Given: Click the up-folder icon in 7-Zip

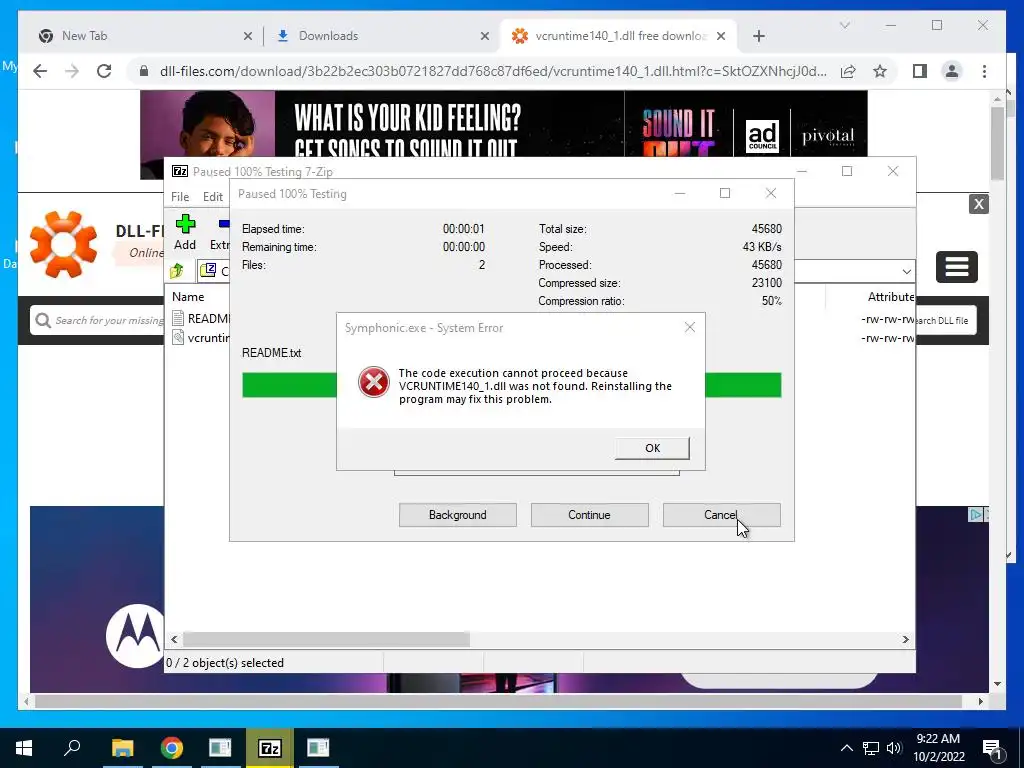Looking at the screenshot, I should pos(177,270).
